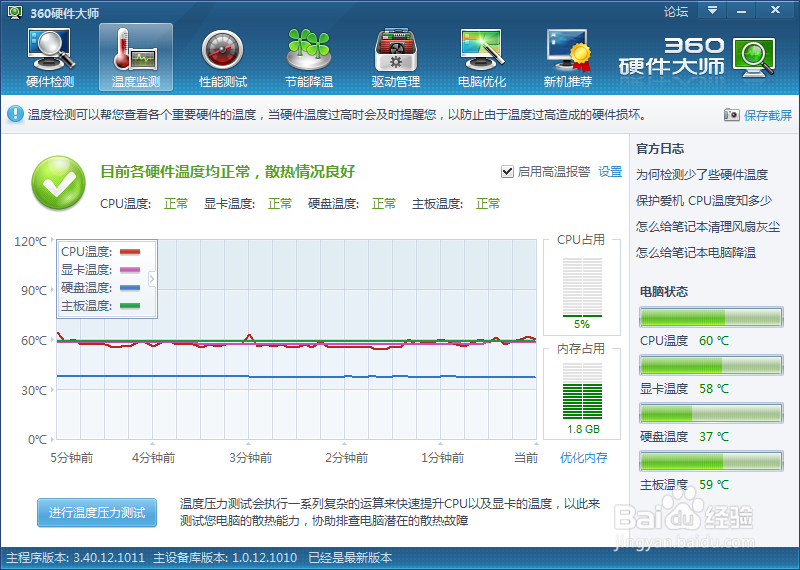The image size is (800, 570).
Task: Click 保存截屏 link
Action: pyautogui.click(x=768, y=115)
